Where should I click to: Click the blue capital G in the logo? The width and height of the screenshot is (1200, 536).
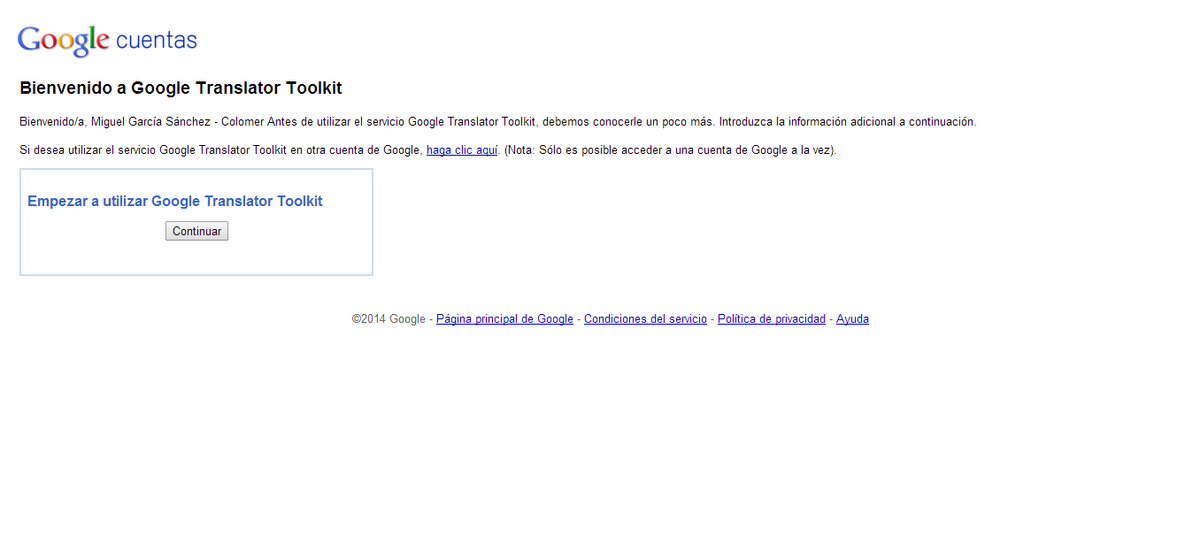[x=29, y=39]
